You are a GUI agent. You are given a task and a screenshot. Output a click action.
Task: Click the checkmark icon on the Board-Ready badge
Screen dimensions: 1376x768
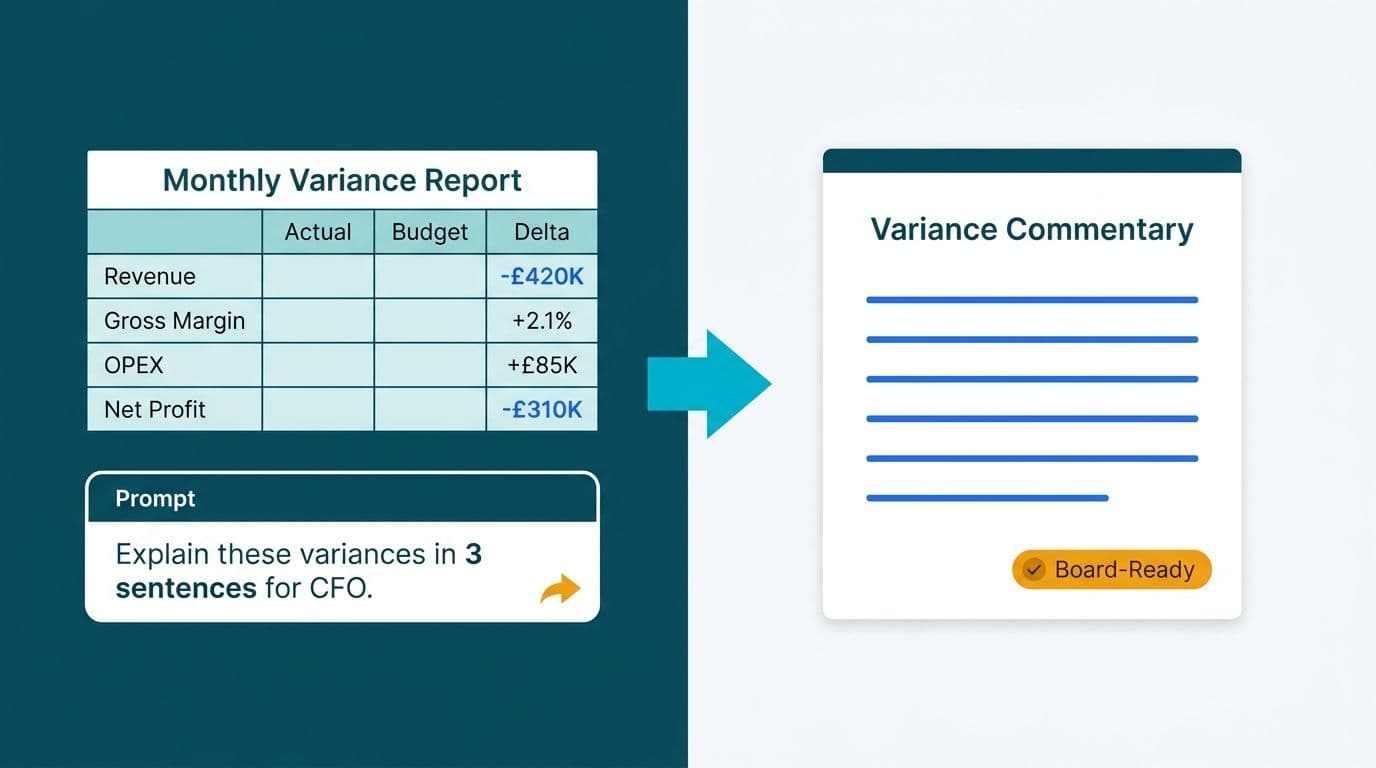click(x=1035, y=570)
